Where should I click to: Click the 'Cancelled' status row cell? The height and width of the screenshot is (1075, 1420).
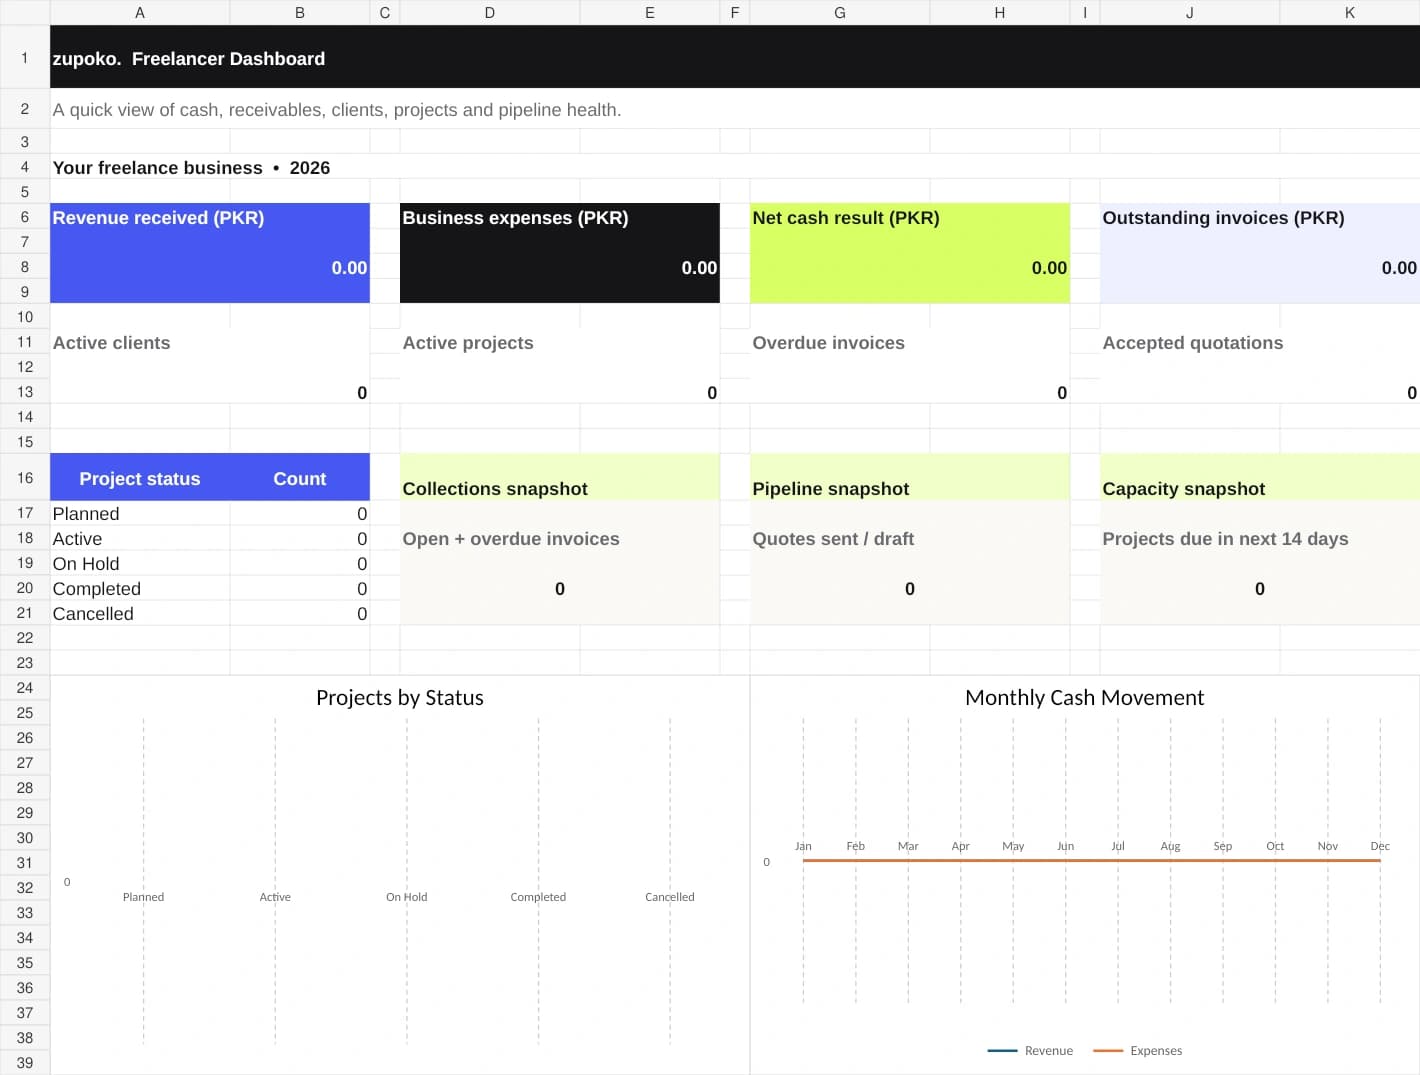click(140, 614)
